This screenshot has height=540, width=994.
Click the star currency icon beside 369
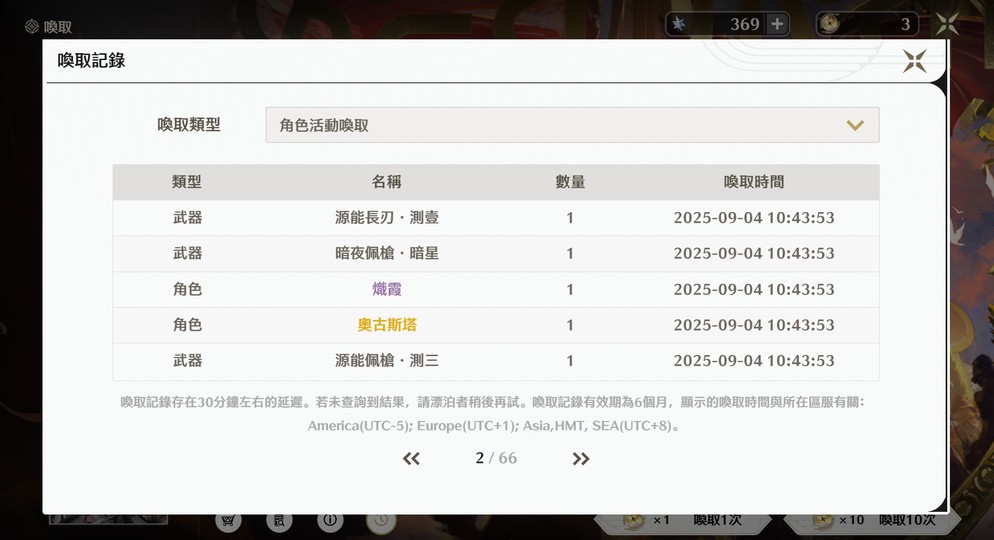coord(679,24)
